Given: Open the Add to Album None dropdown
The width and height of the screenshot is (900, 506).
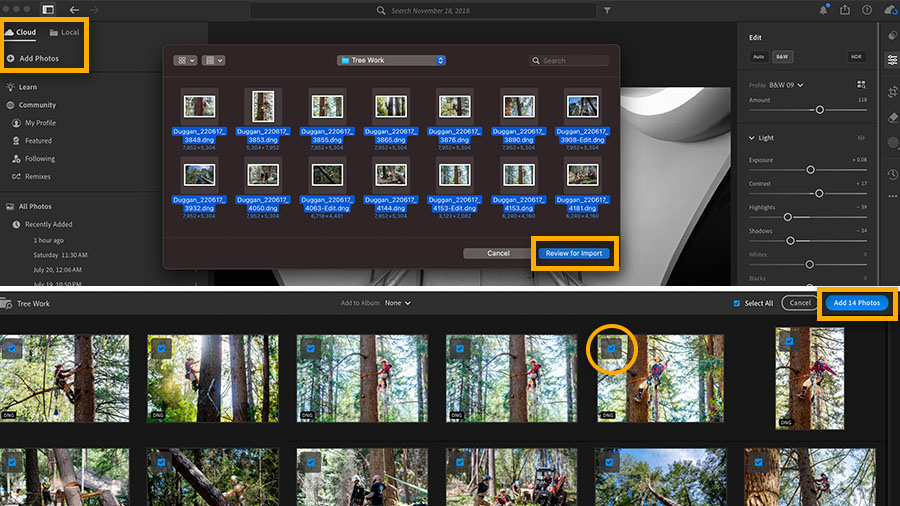Looking at the screenshot, I should click(x=398, y=303).
